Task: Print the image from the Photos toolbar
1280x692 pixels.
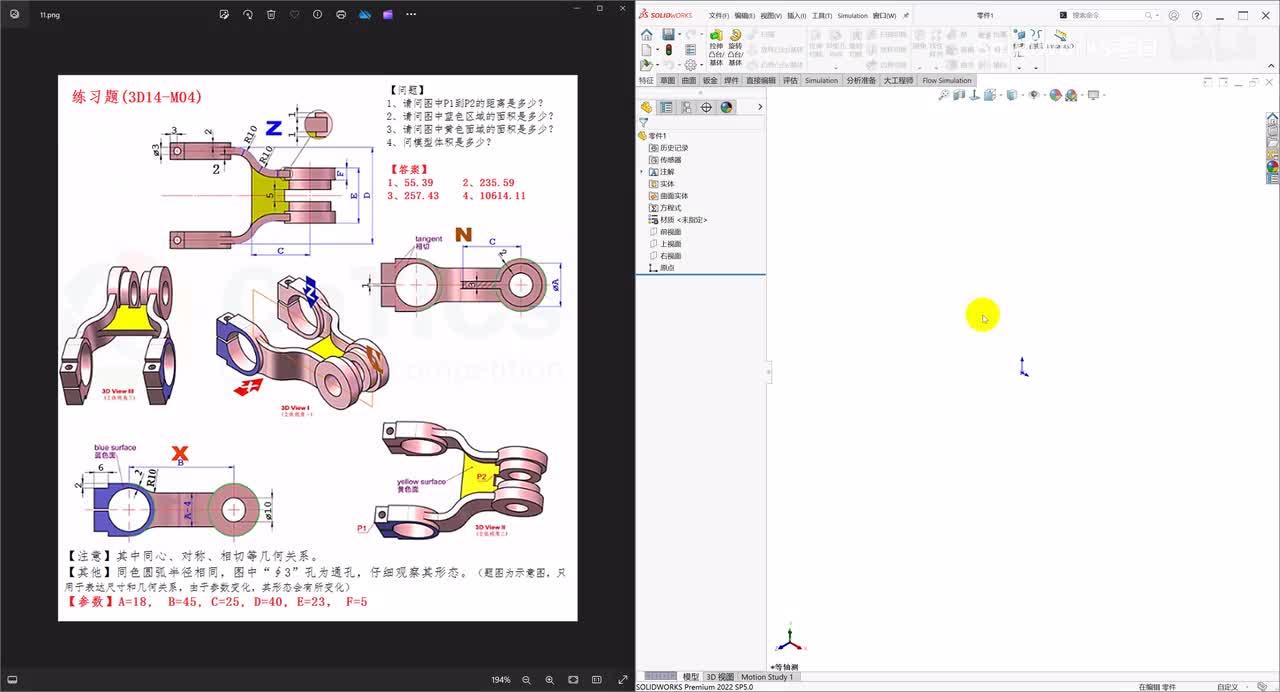Action: (x=341, y=15)
